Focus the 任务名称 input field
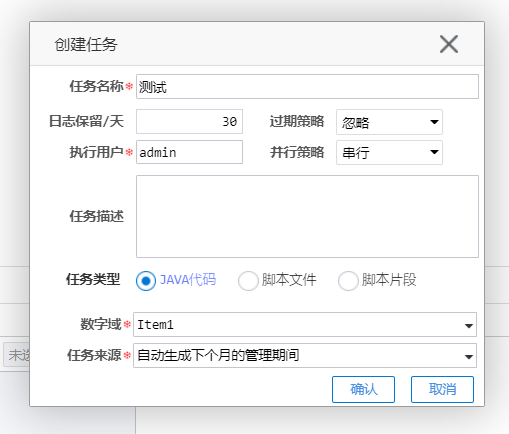 coord(307,87)
